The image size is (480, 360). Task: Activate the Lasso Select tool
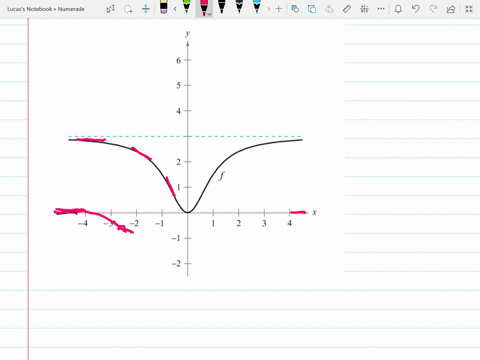click(x=128, y=9)
